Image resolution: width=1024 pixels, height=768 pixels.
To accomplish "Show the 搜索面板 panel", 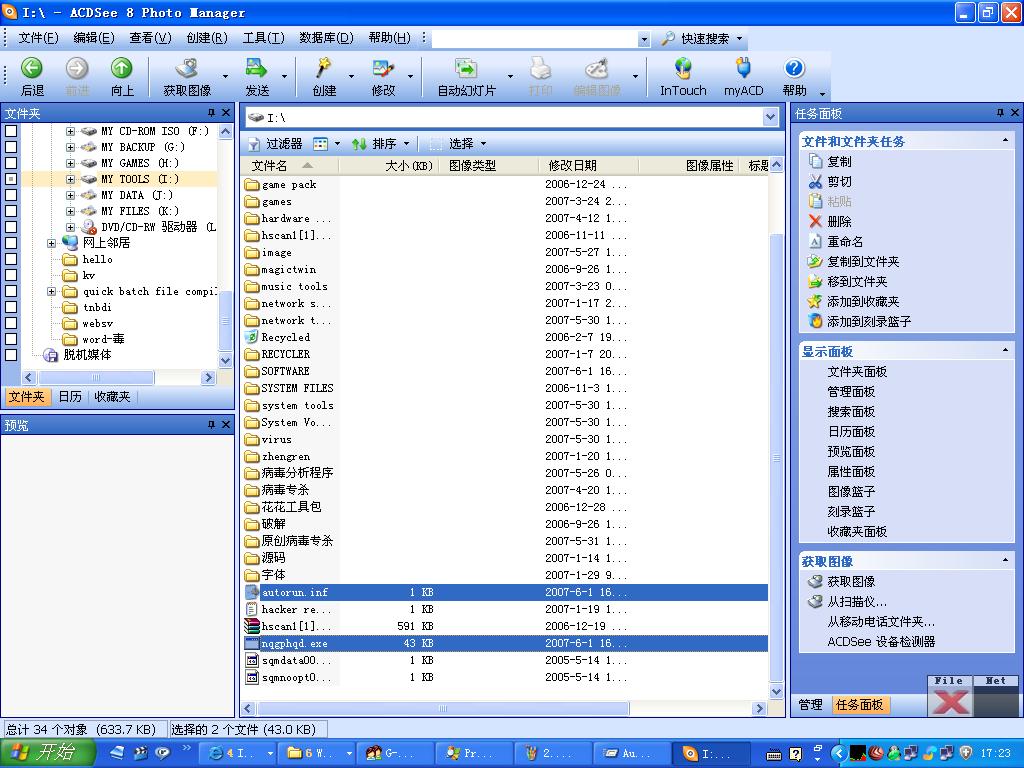I will [851, 411].
